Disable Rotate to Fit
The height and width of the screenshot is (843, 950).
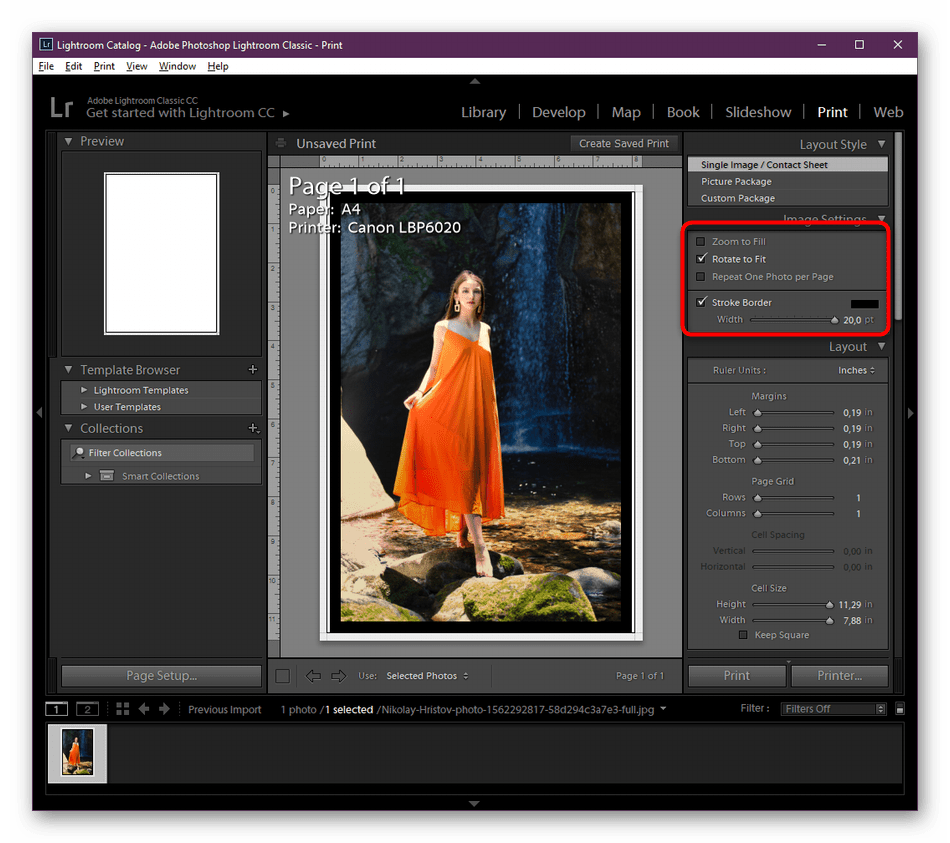[x=700, y=258]
